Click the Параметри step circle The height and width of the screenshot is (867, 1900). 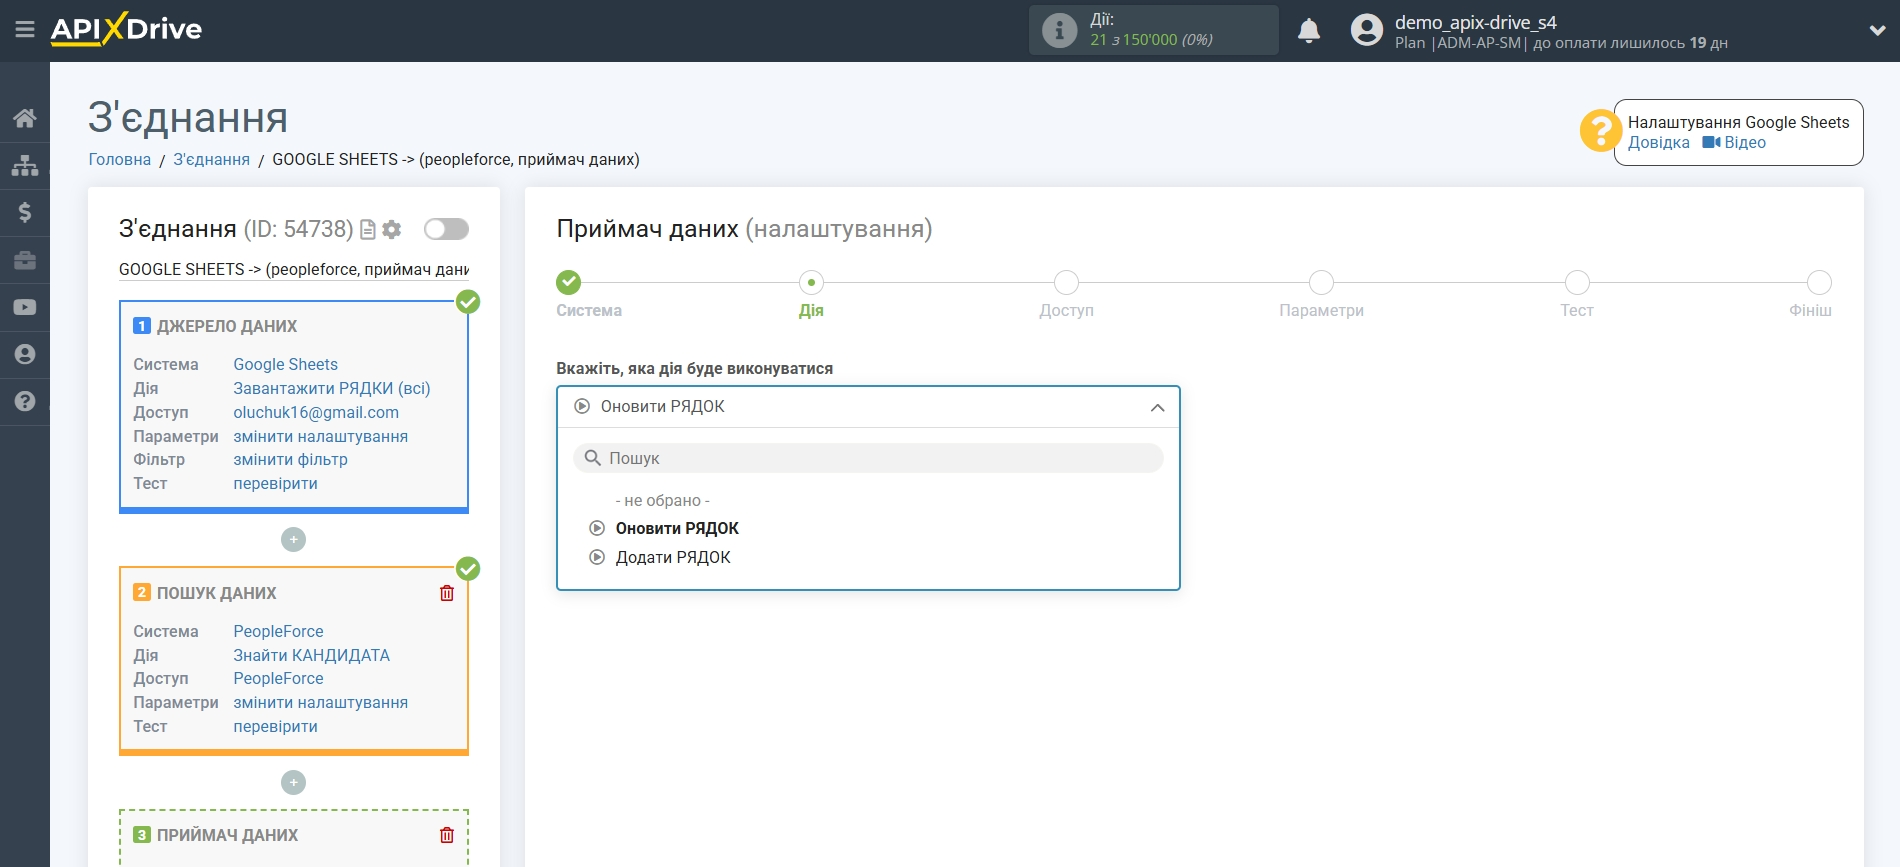tap(1321, 282)
